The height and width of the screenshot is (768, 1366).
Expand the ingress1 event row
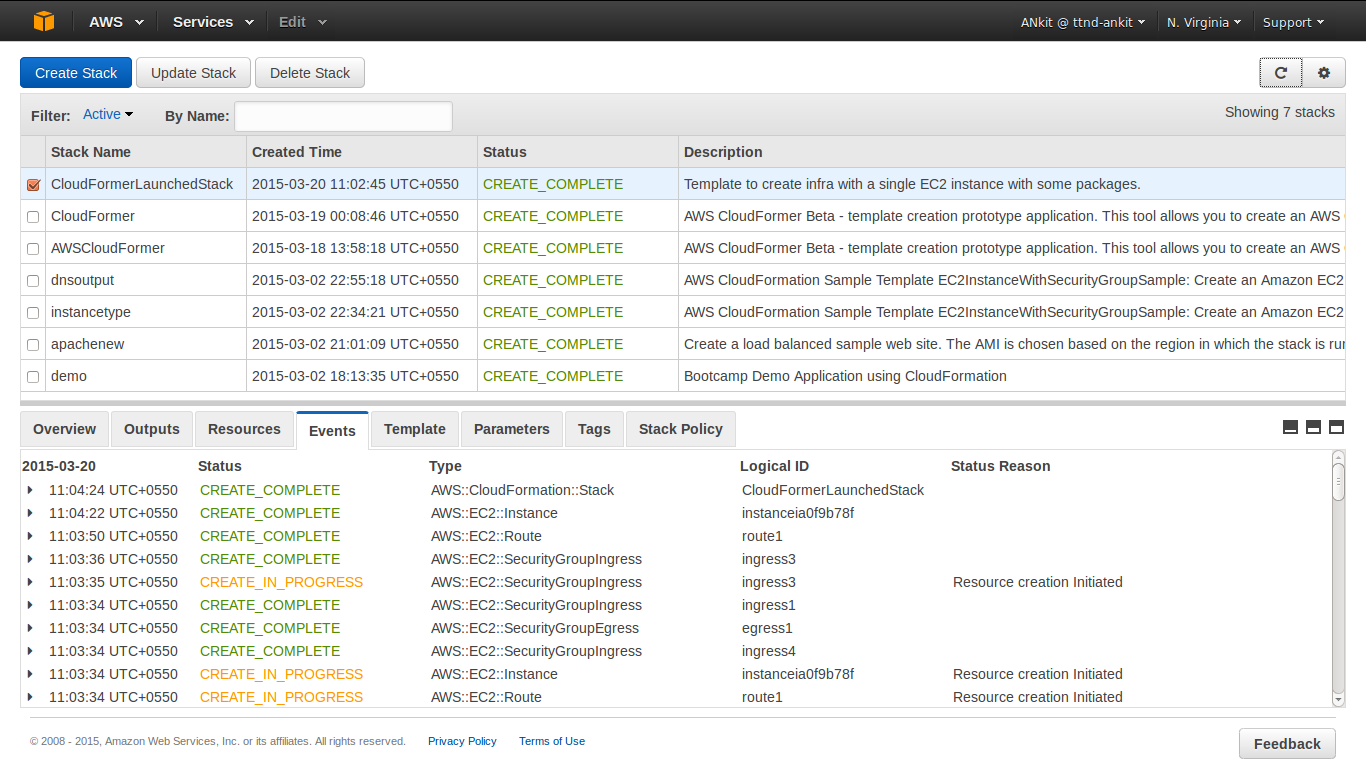tap(30, 605)
